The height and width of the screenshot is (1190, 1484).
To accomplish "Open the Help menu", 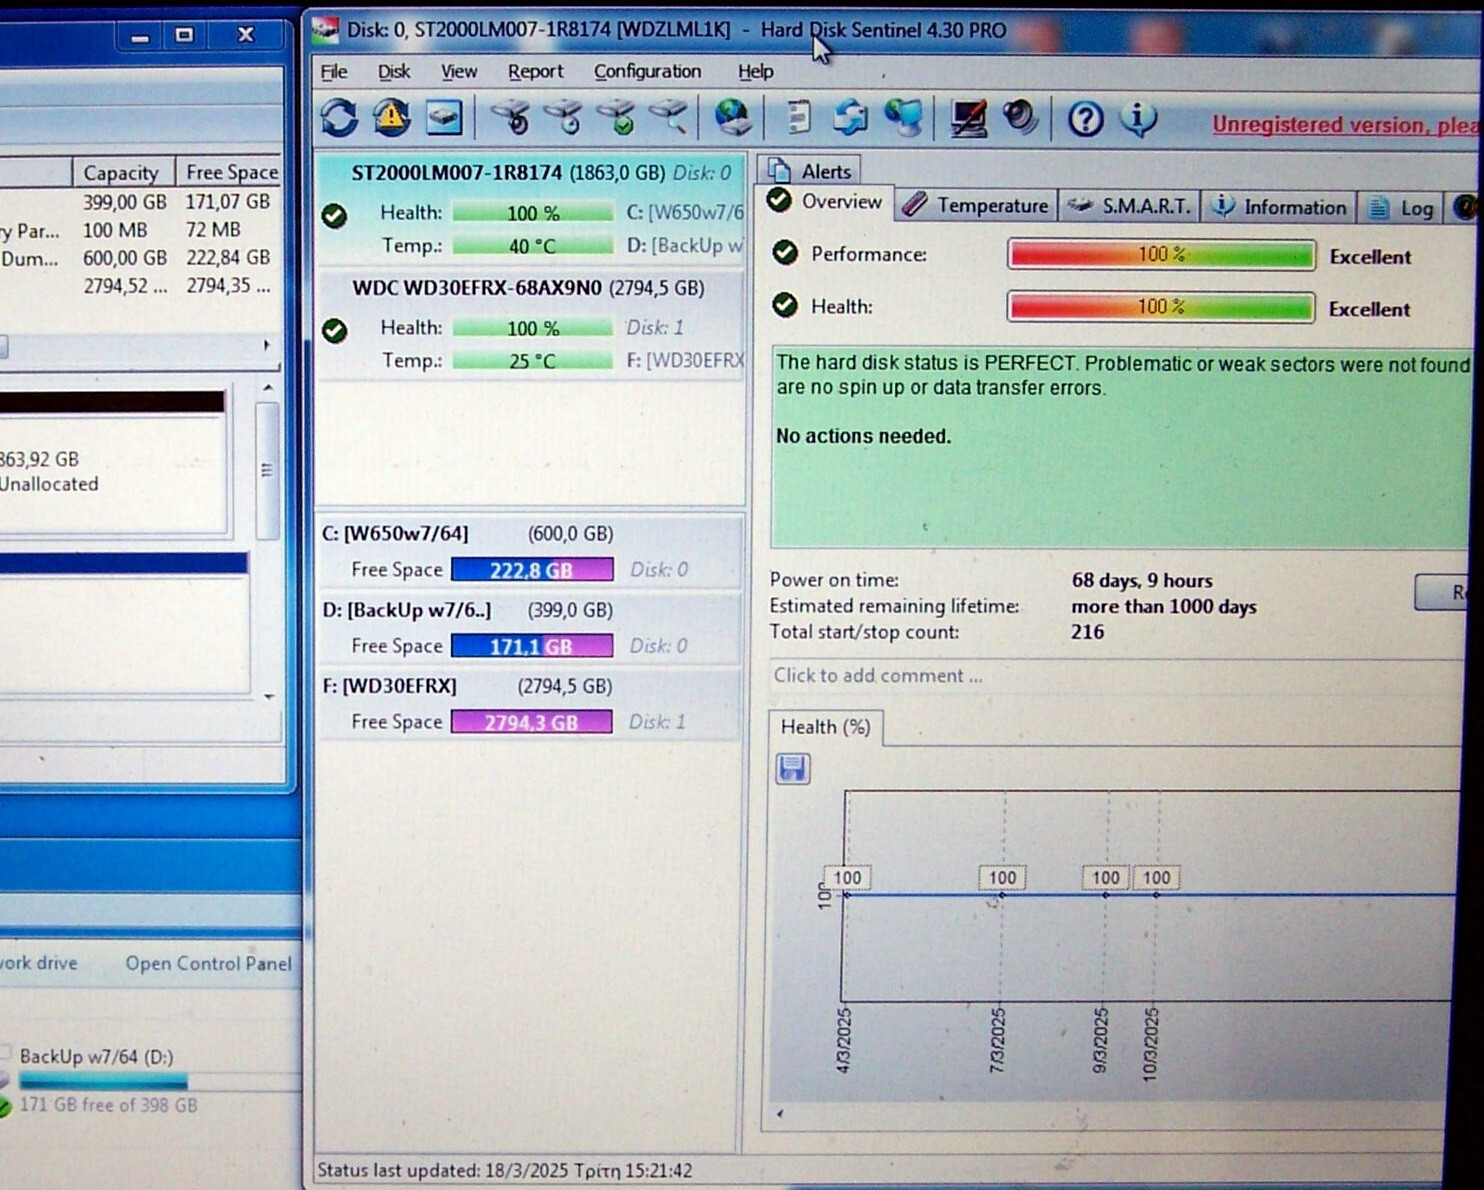I will [756, 71].
